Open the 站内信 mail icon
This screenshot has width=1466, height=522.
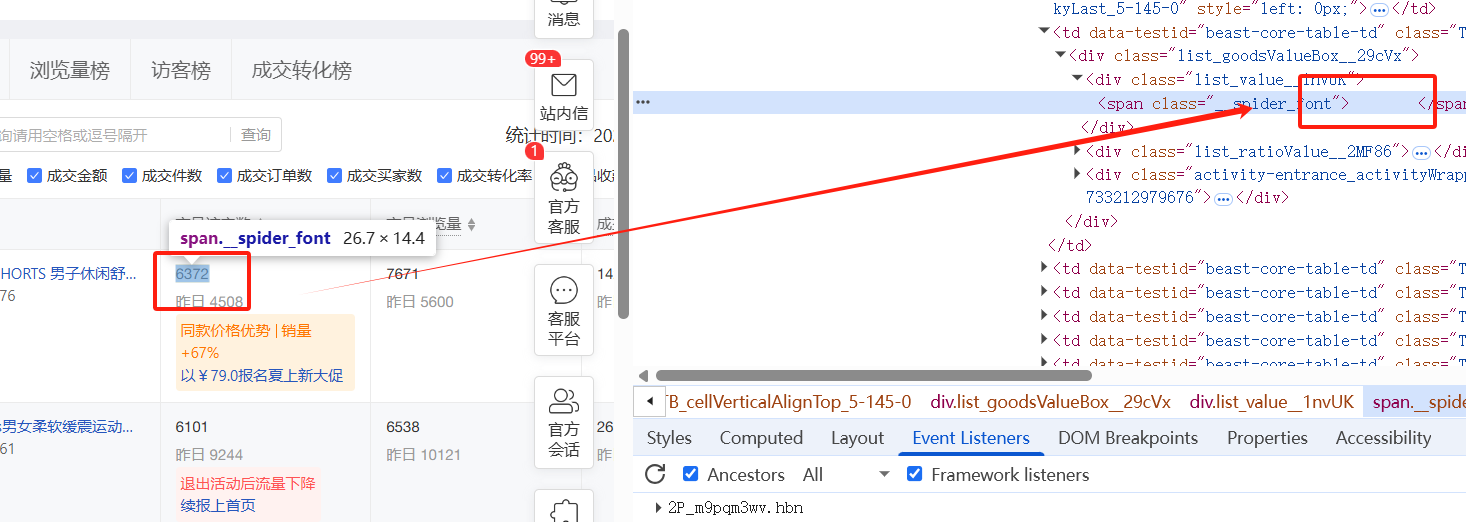[x=564, y=85]
